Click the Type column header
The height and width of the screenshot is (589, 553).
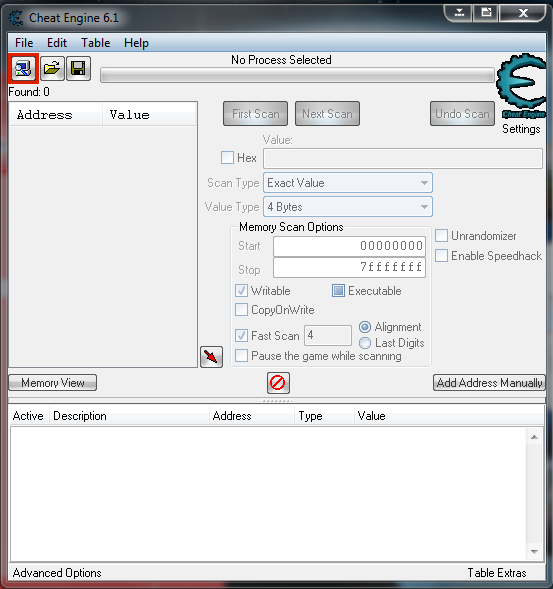click(324, 416)
